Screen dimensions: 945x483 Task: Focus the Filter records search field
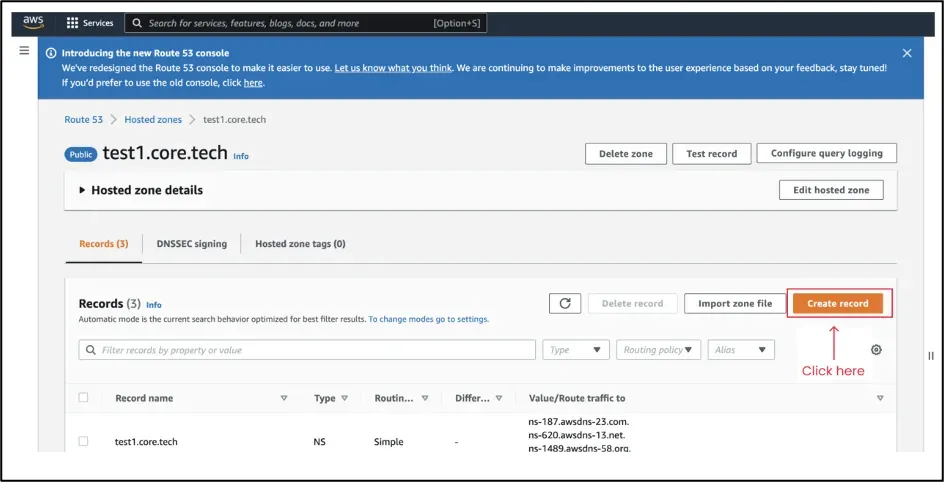tap(307, 350)
